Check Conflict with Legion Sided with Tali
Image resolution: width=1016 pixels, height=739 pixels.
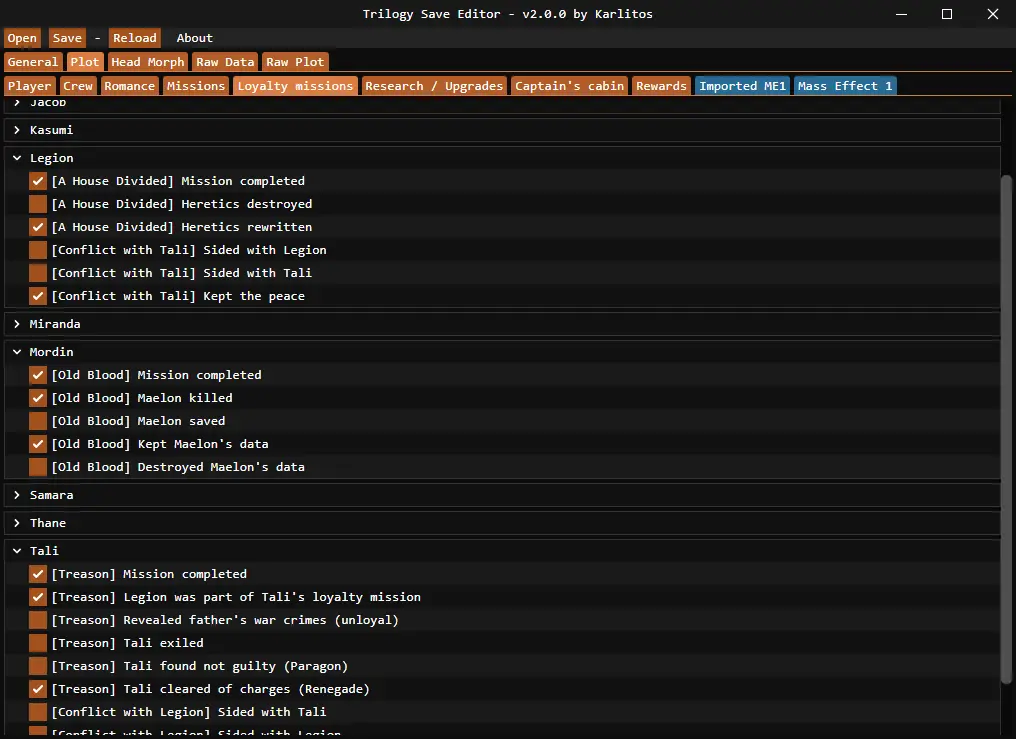tap(38, 712)
